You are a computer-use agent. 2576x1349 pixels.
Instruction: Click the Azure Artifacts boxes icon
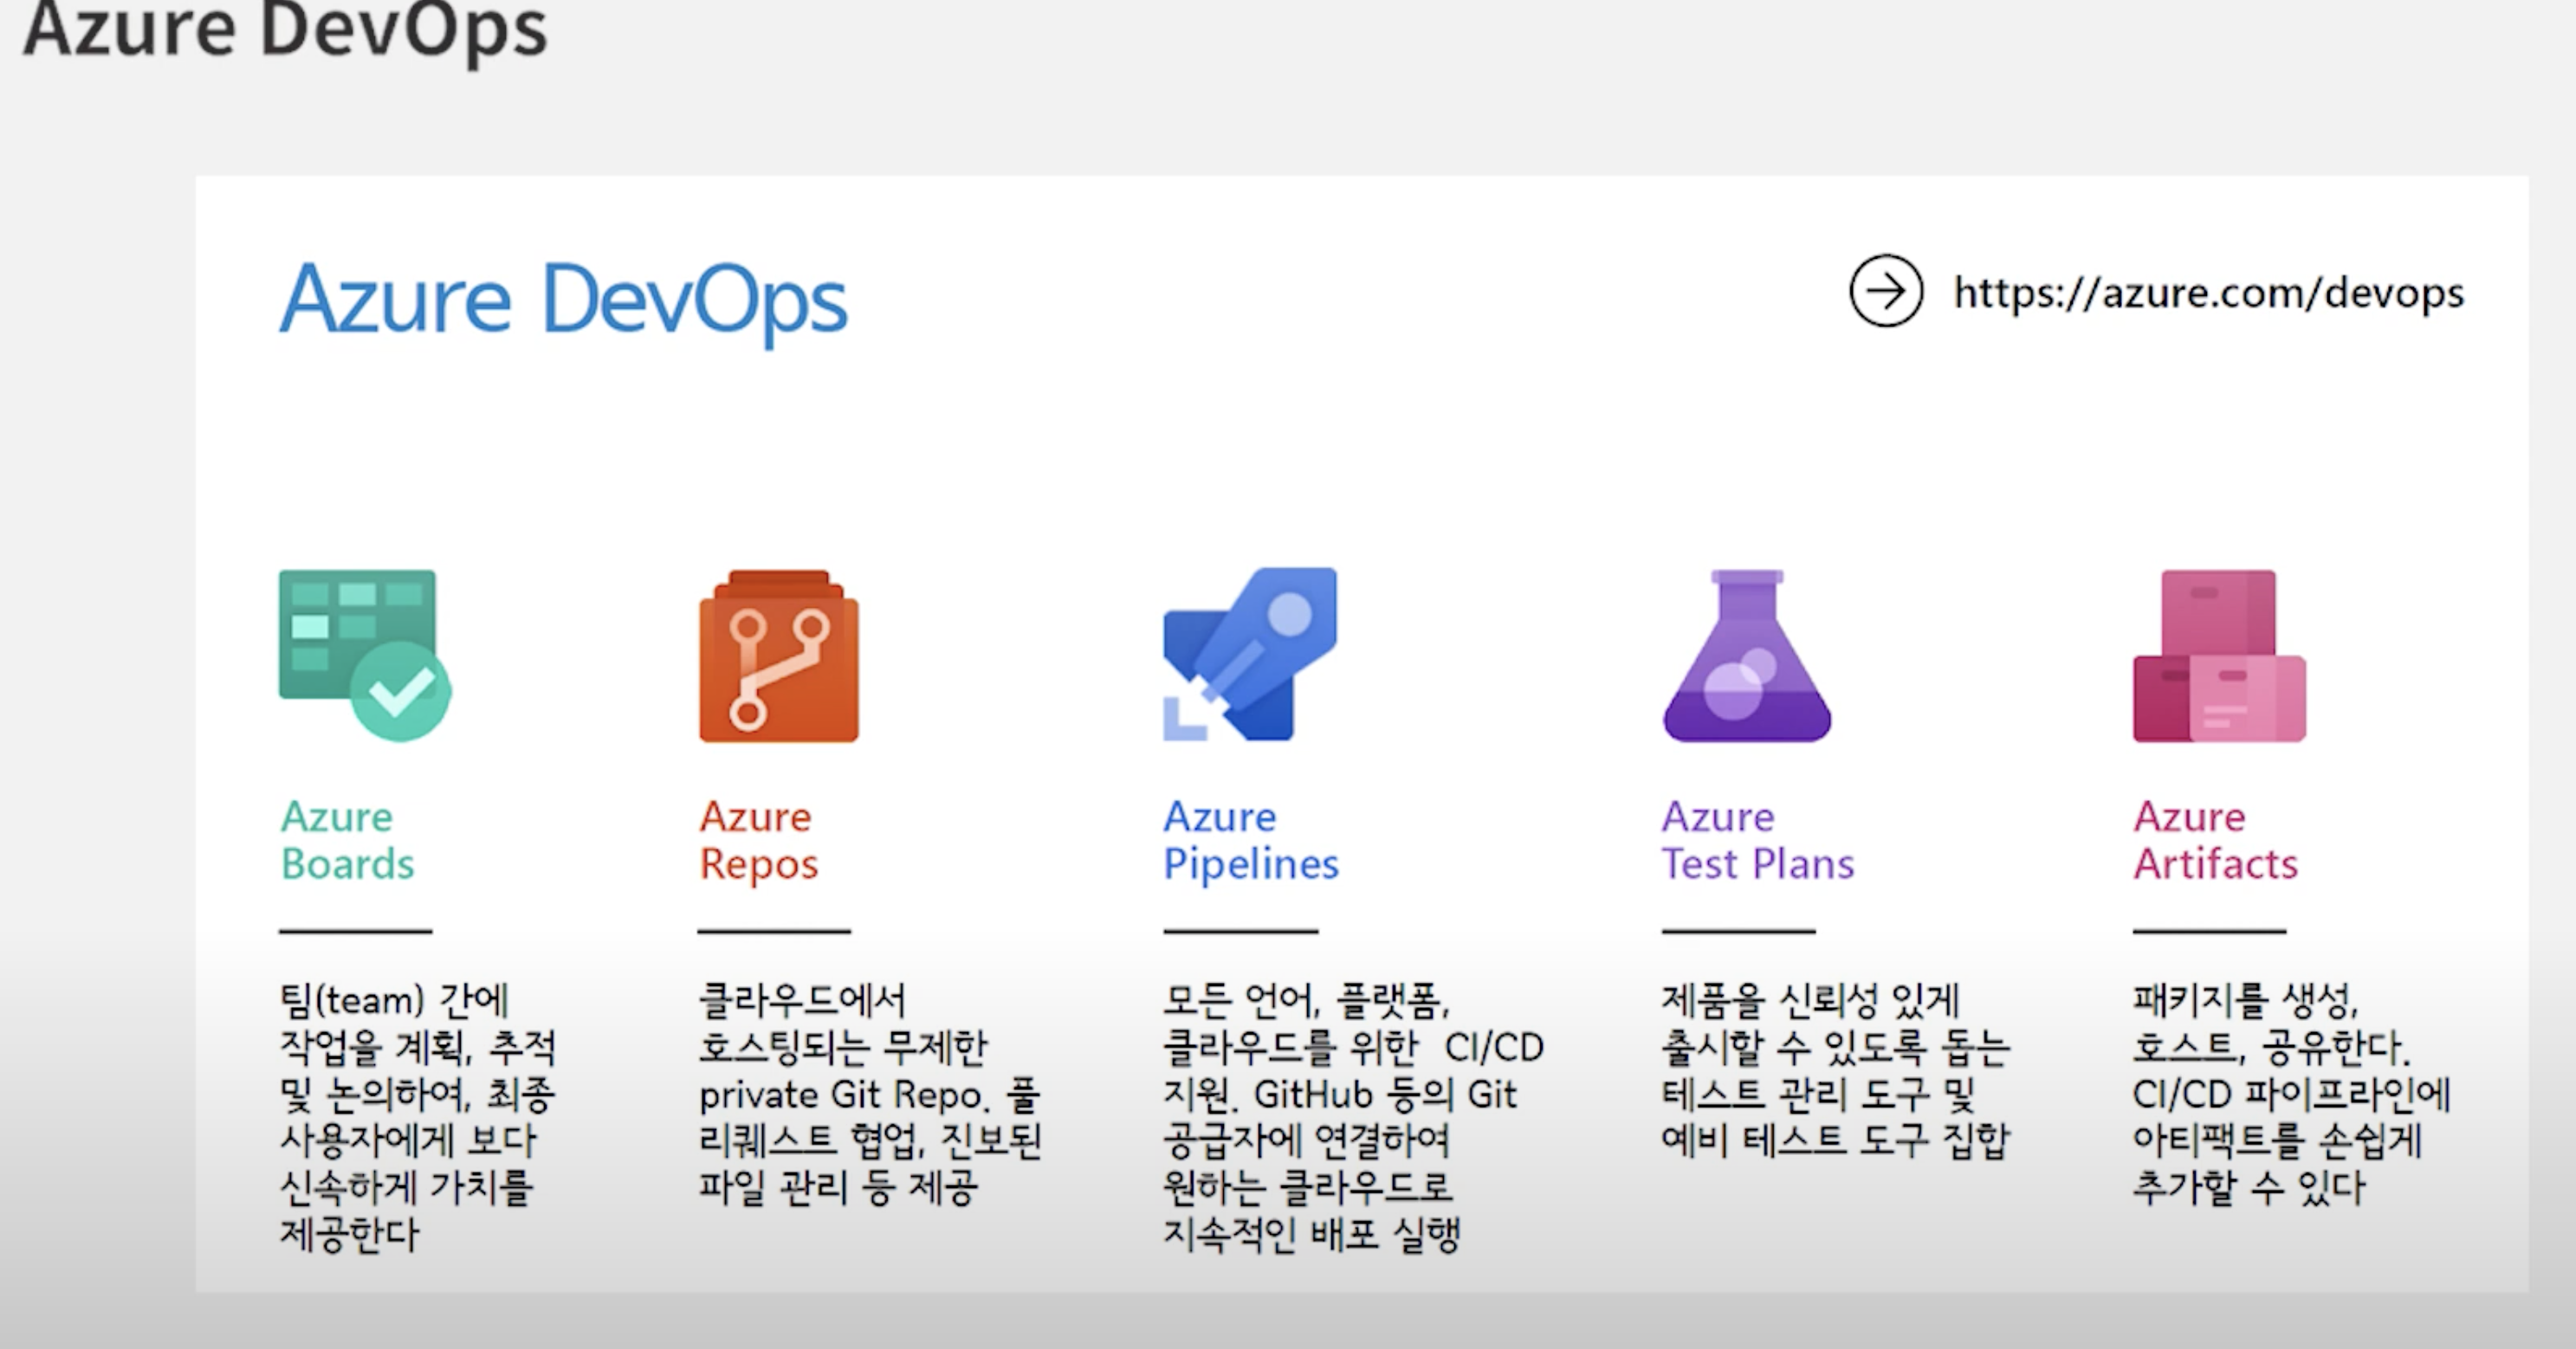(2219, 656)
